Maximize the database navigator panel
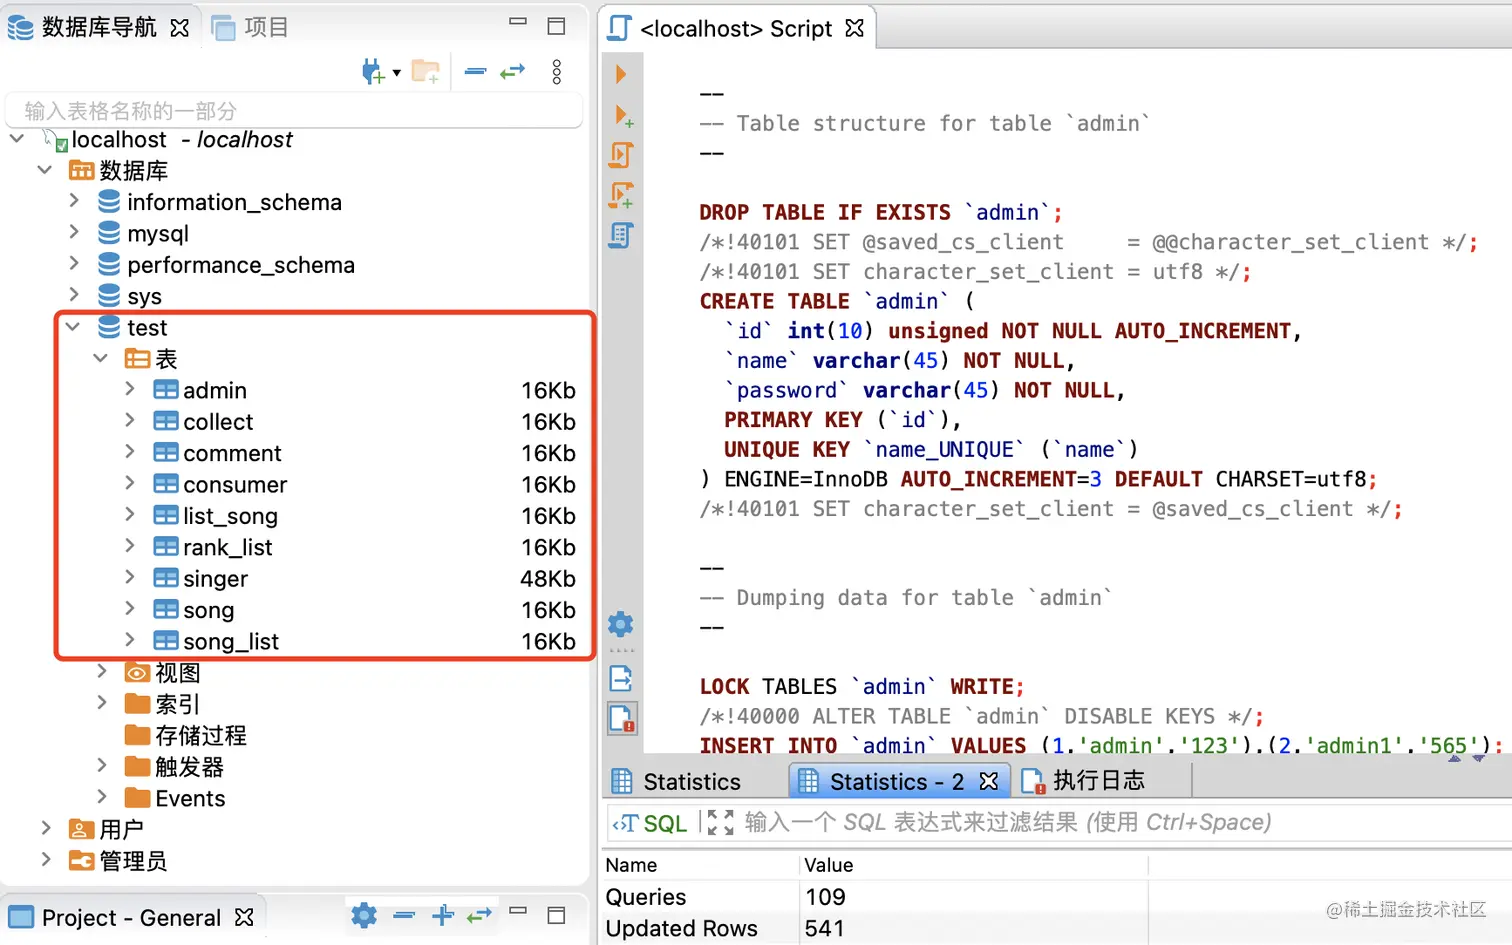 point(557,26)
